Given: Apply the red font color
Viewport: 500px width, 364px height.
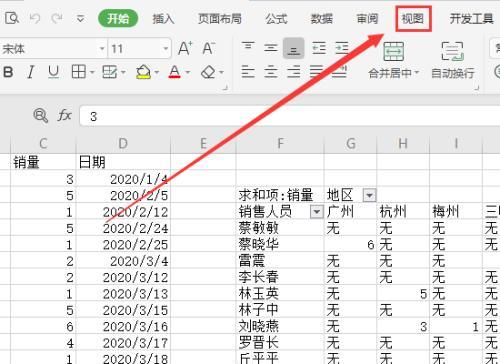Looking at the screenshot, I should click(175, 72).
